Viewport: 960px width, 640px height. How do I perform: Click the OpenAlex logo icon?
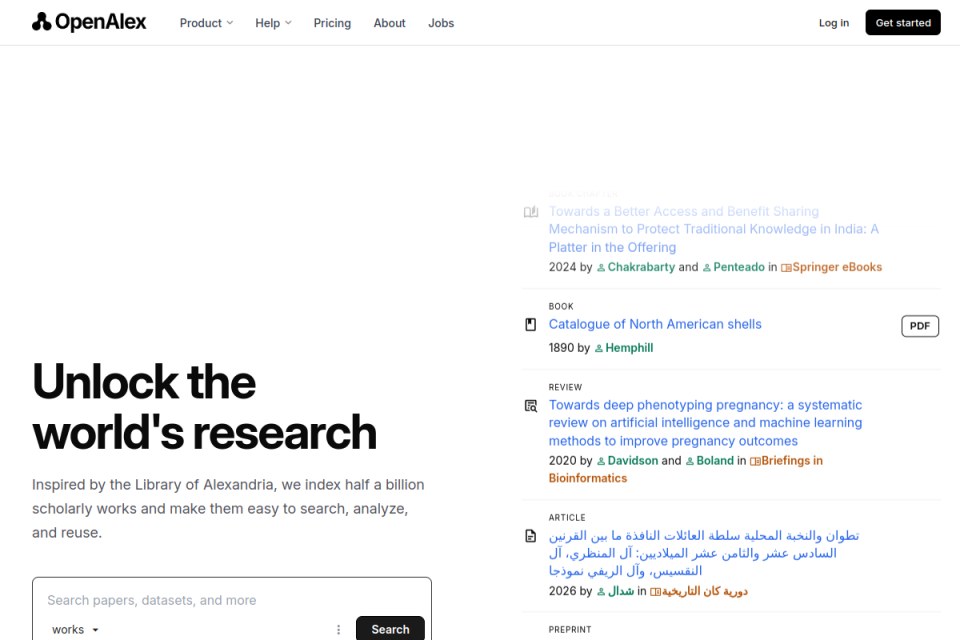(x=42, y=22)
